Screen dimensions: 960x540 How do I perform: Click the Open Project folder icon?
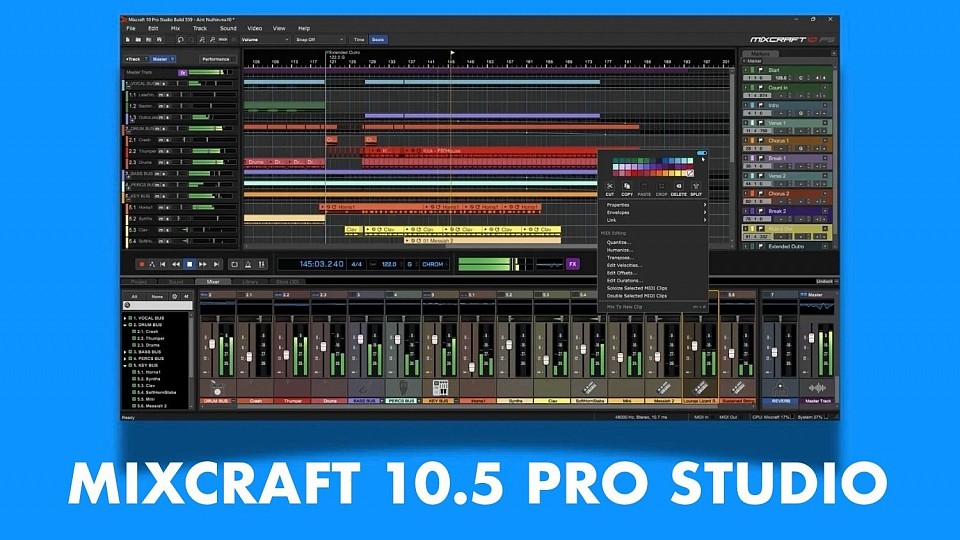click(x=138, y=40)
